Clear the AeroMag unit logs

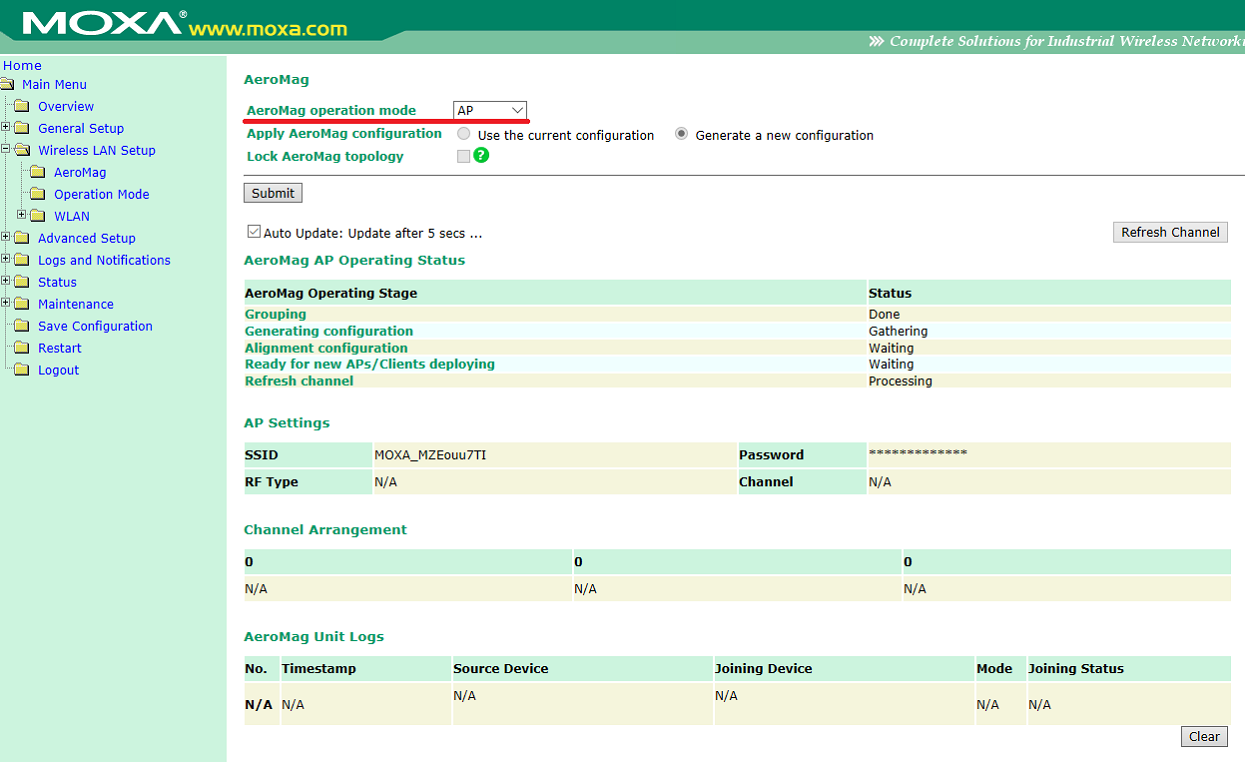pos(1204,737)
